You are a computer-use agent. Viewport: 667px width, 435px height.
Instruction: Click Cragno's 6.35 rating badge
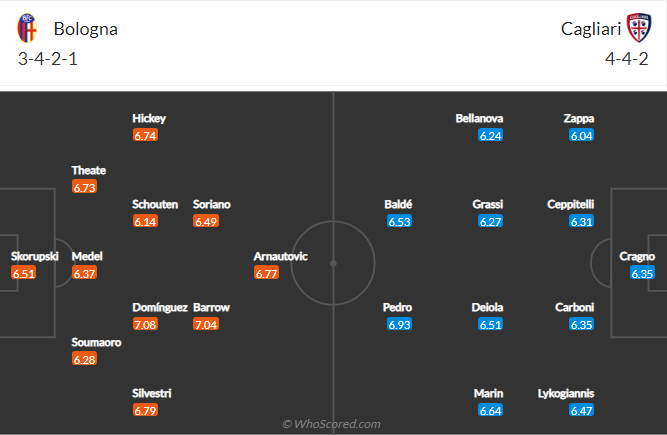point(642,273)
